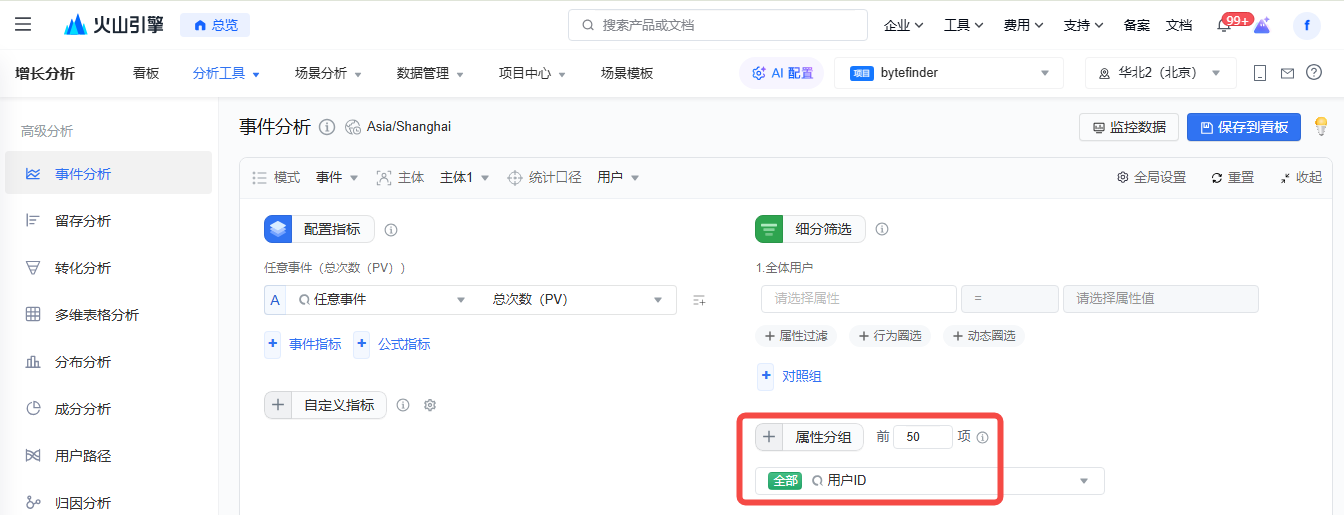
Task: Open the user avatar f
Action: 1306,25
